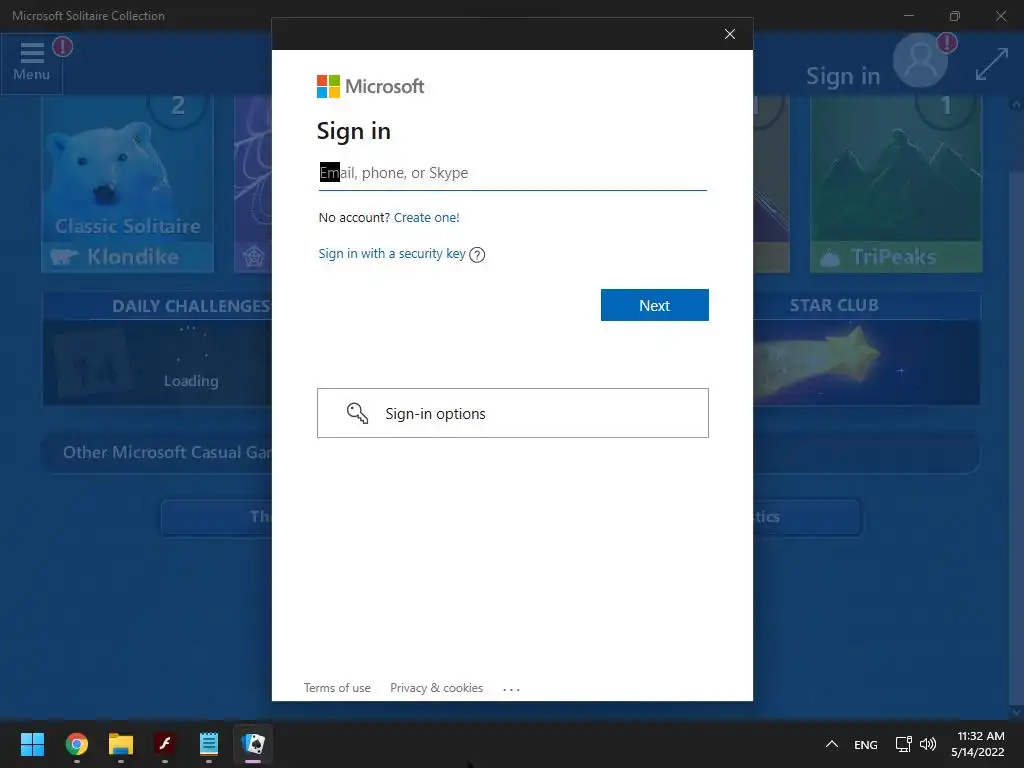Click the Email, phone, or Skype field
This screenshot has width=1024, height=768.
point(513,173)
